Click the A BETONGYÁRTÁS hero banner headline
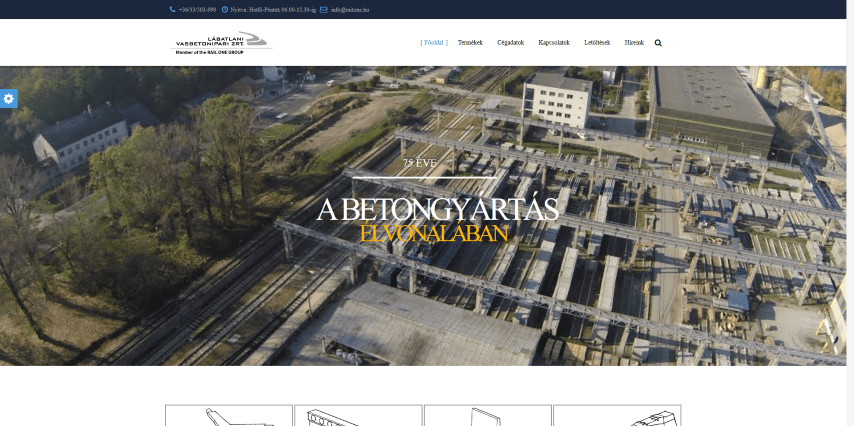 pyautogui.click(x=436, y=210)
